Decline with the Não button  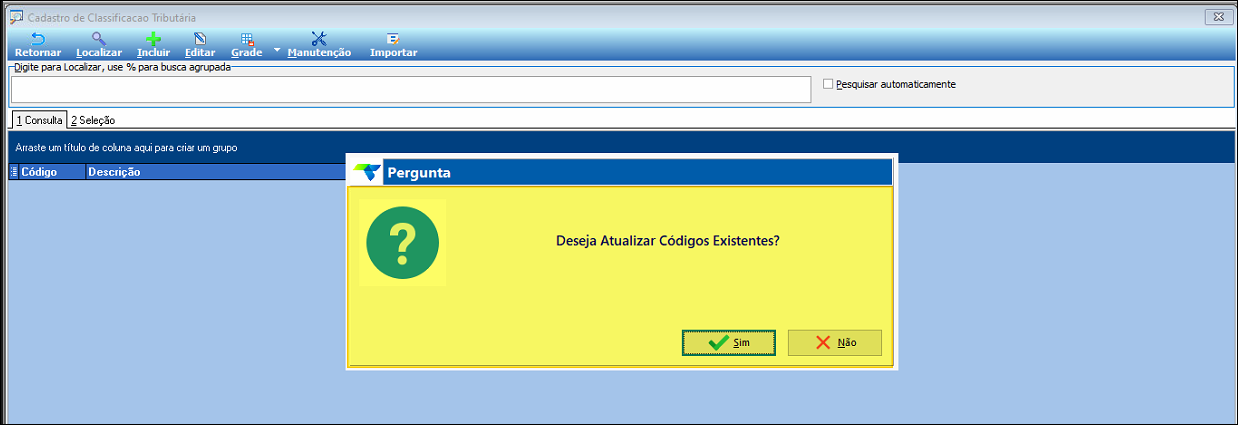point(835,342)
